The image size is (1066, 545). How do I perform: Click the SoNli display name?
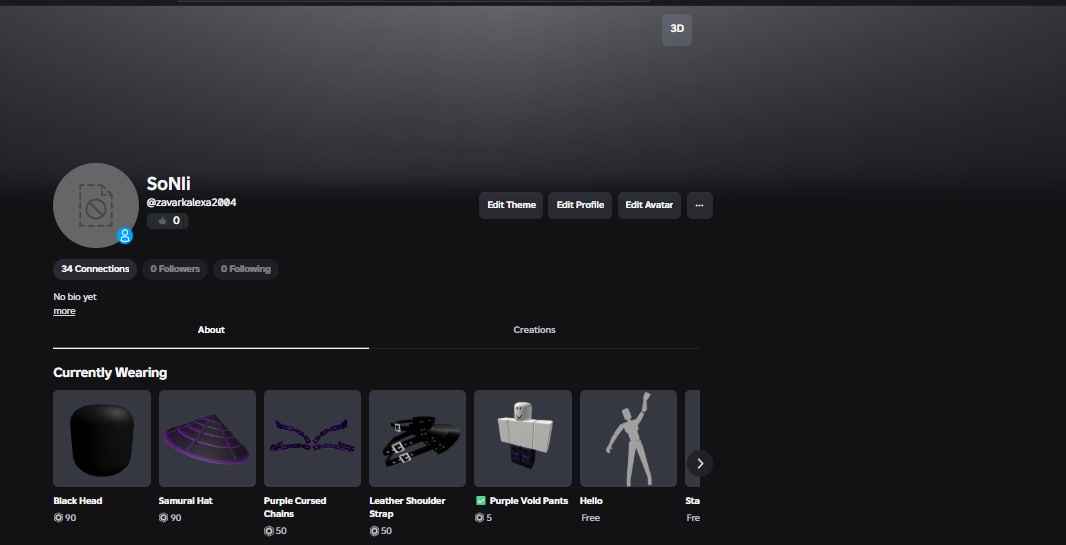[169, 183]
